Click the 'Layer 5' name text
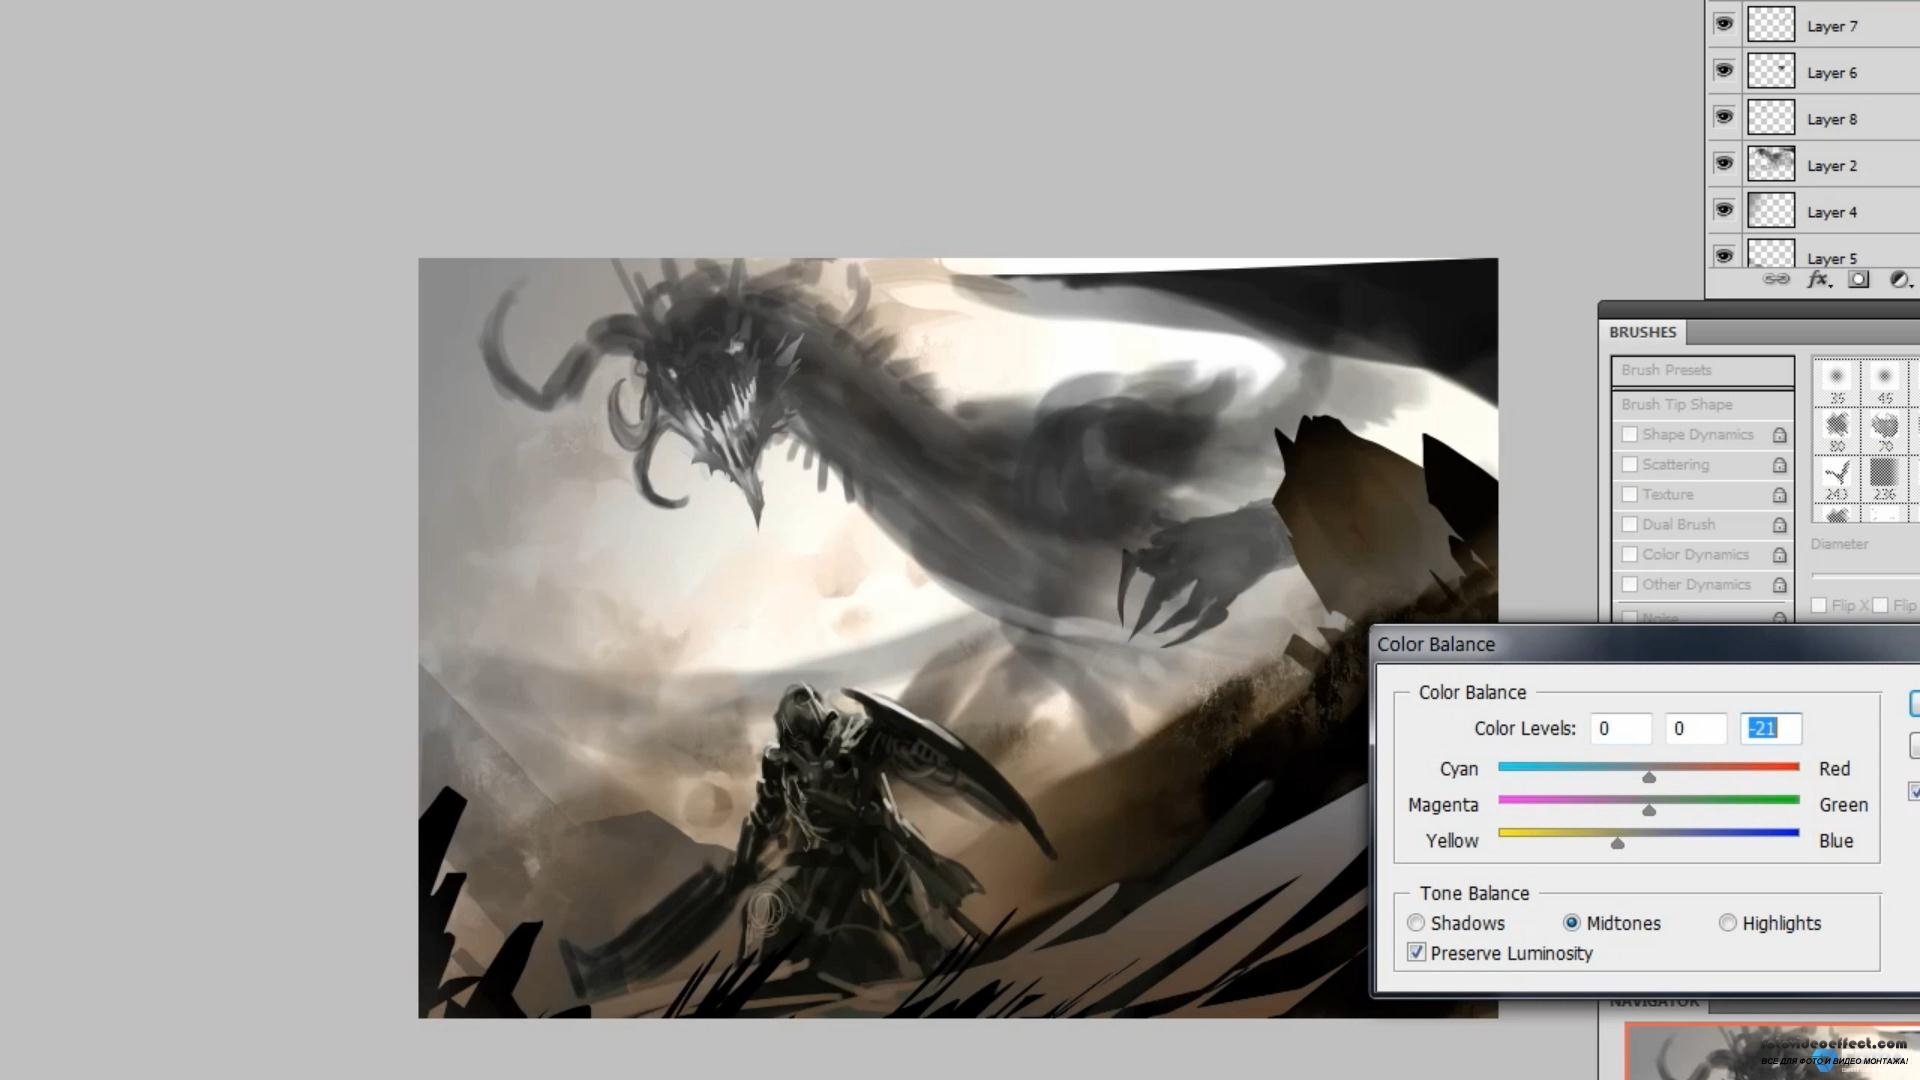The width and height of the screenshot is (1920, 1080). point(1832,258)
